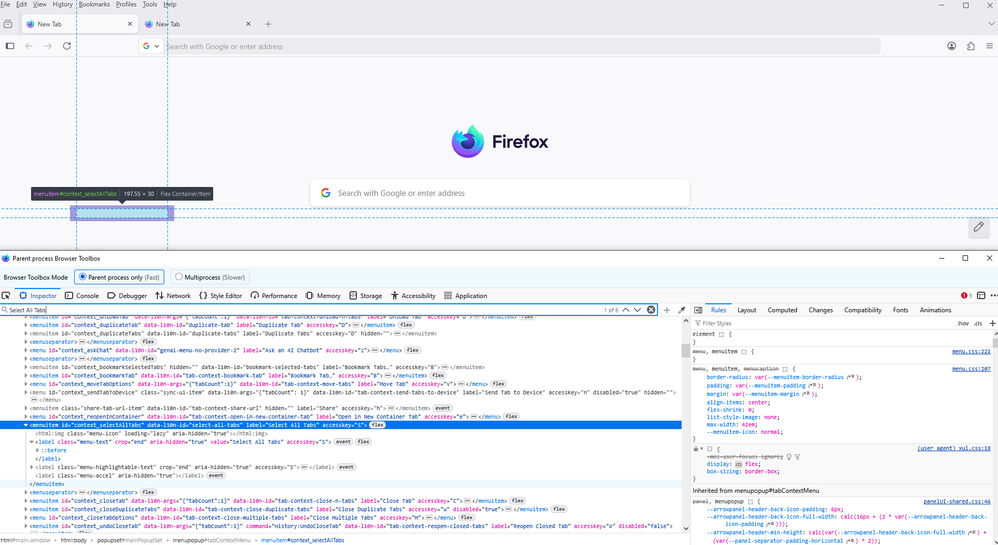998x545 pixels.
Task: Toggle the :hov pseudo-class panel
Action: (962, 324)
